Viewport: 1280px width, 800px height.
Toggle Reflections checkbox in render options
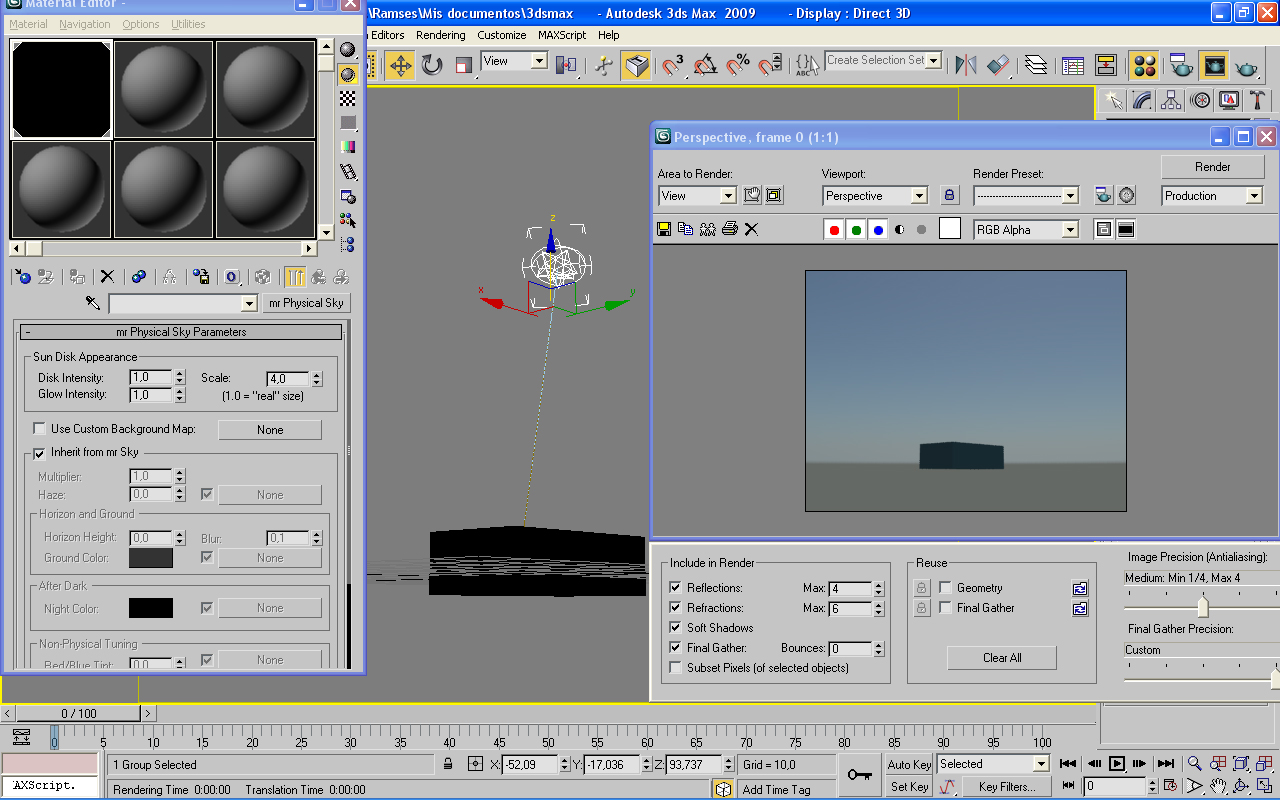click(676, 588)
